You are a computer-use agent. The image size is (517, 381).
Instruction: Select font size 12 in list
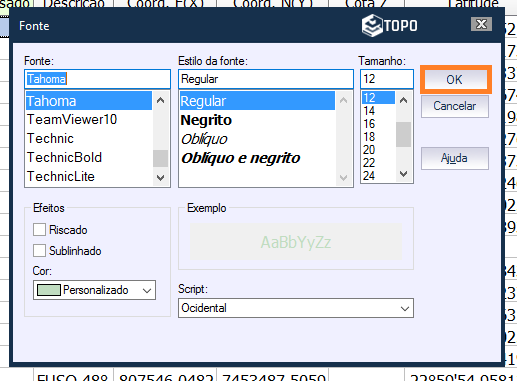pyautogui.click(x=378, y=98)
